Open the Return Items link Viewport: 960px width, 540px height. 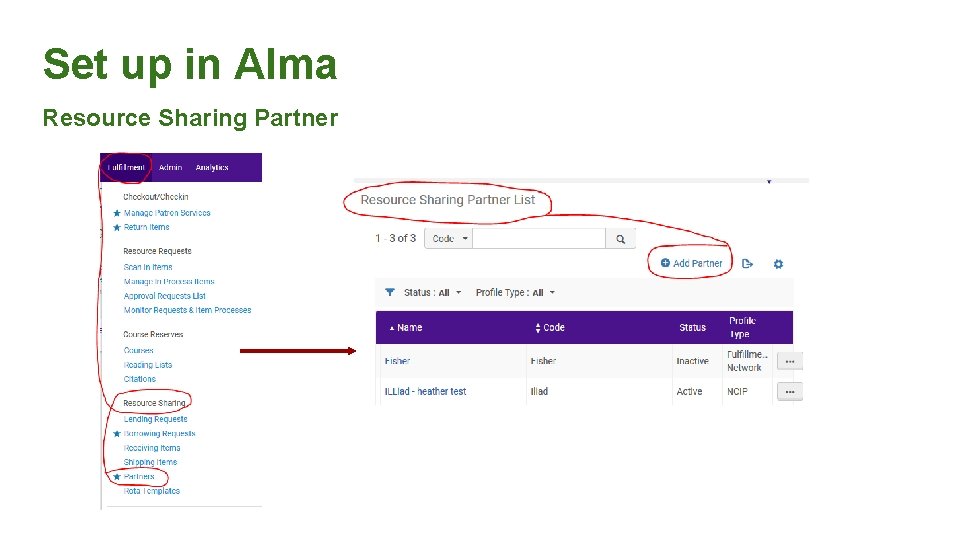click(x=146, y=227)
